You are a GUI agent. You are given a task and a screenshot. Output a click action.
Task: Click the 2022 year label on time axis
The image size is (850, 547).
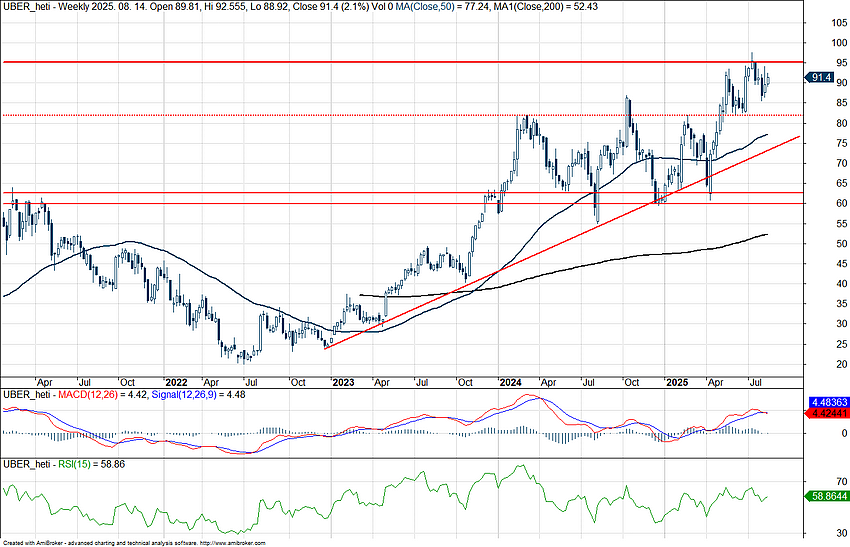tap(176, 383)
